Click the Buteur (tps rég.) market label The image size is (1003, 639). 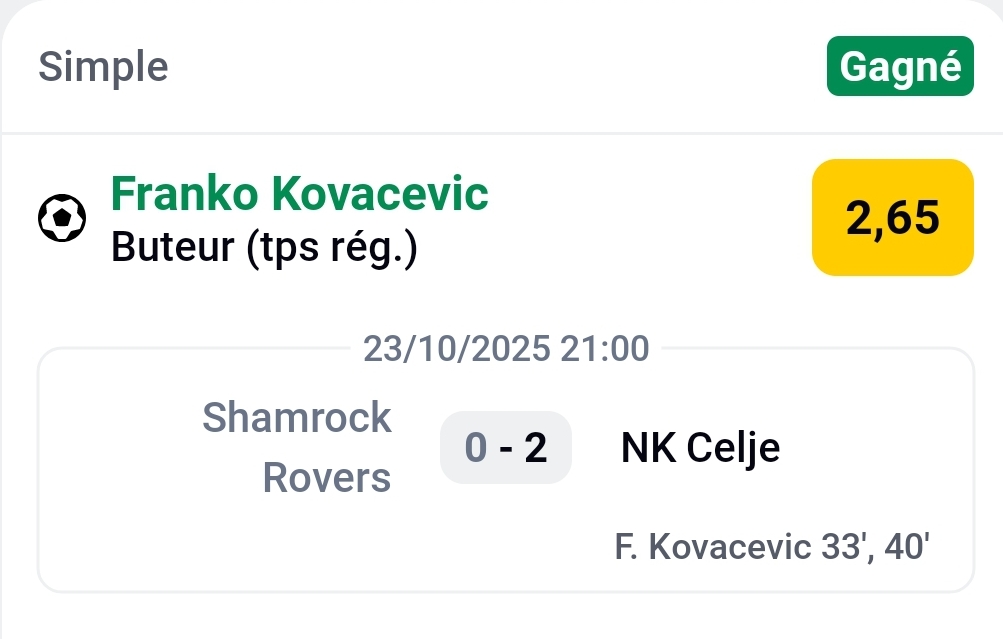[264, 246]
